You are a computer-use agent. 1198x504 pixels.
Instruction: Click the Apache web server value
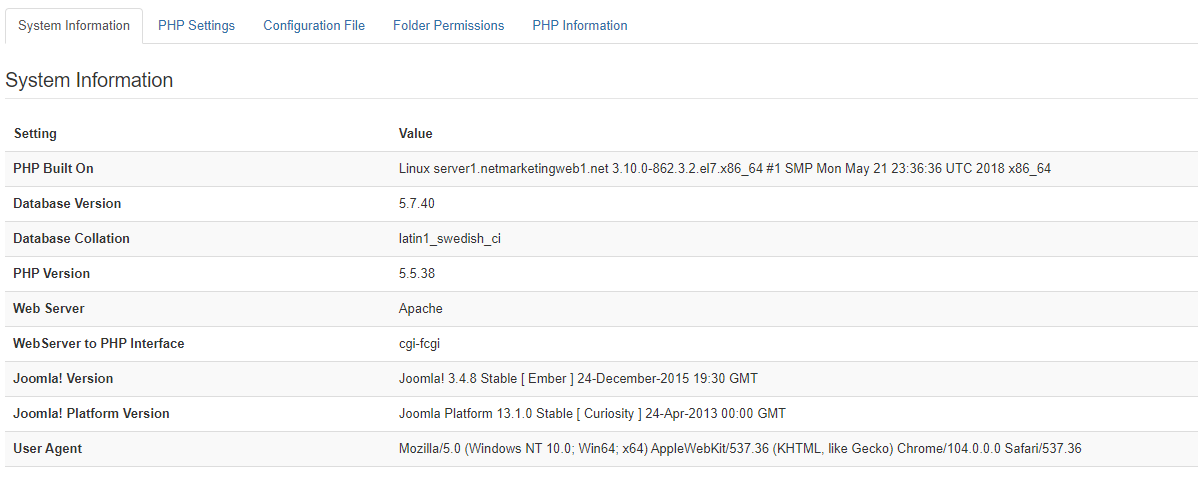[x=420, y=309]
